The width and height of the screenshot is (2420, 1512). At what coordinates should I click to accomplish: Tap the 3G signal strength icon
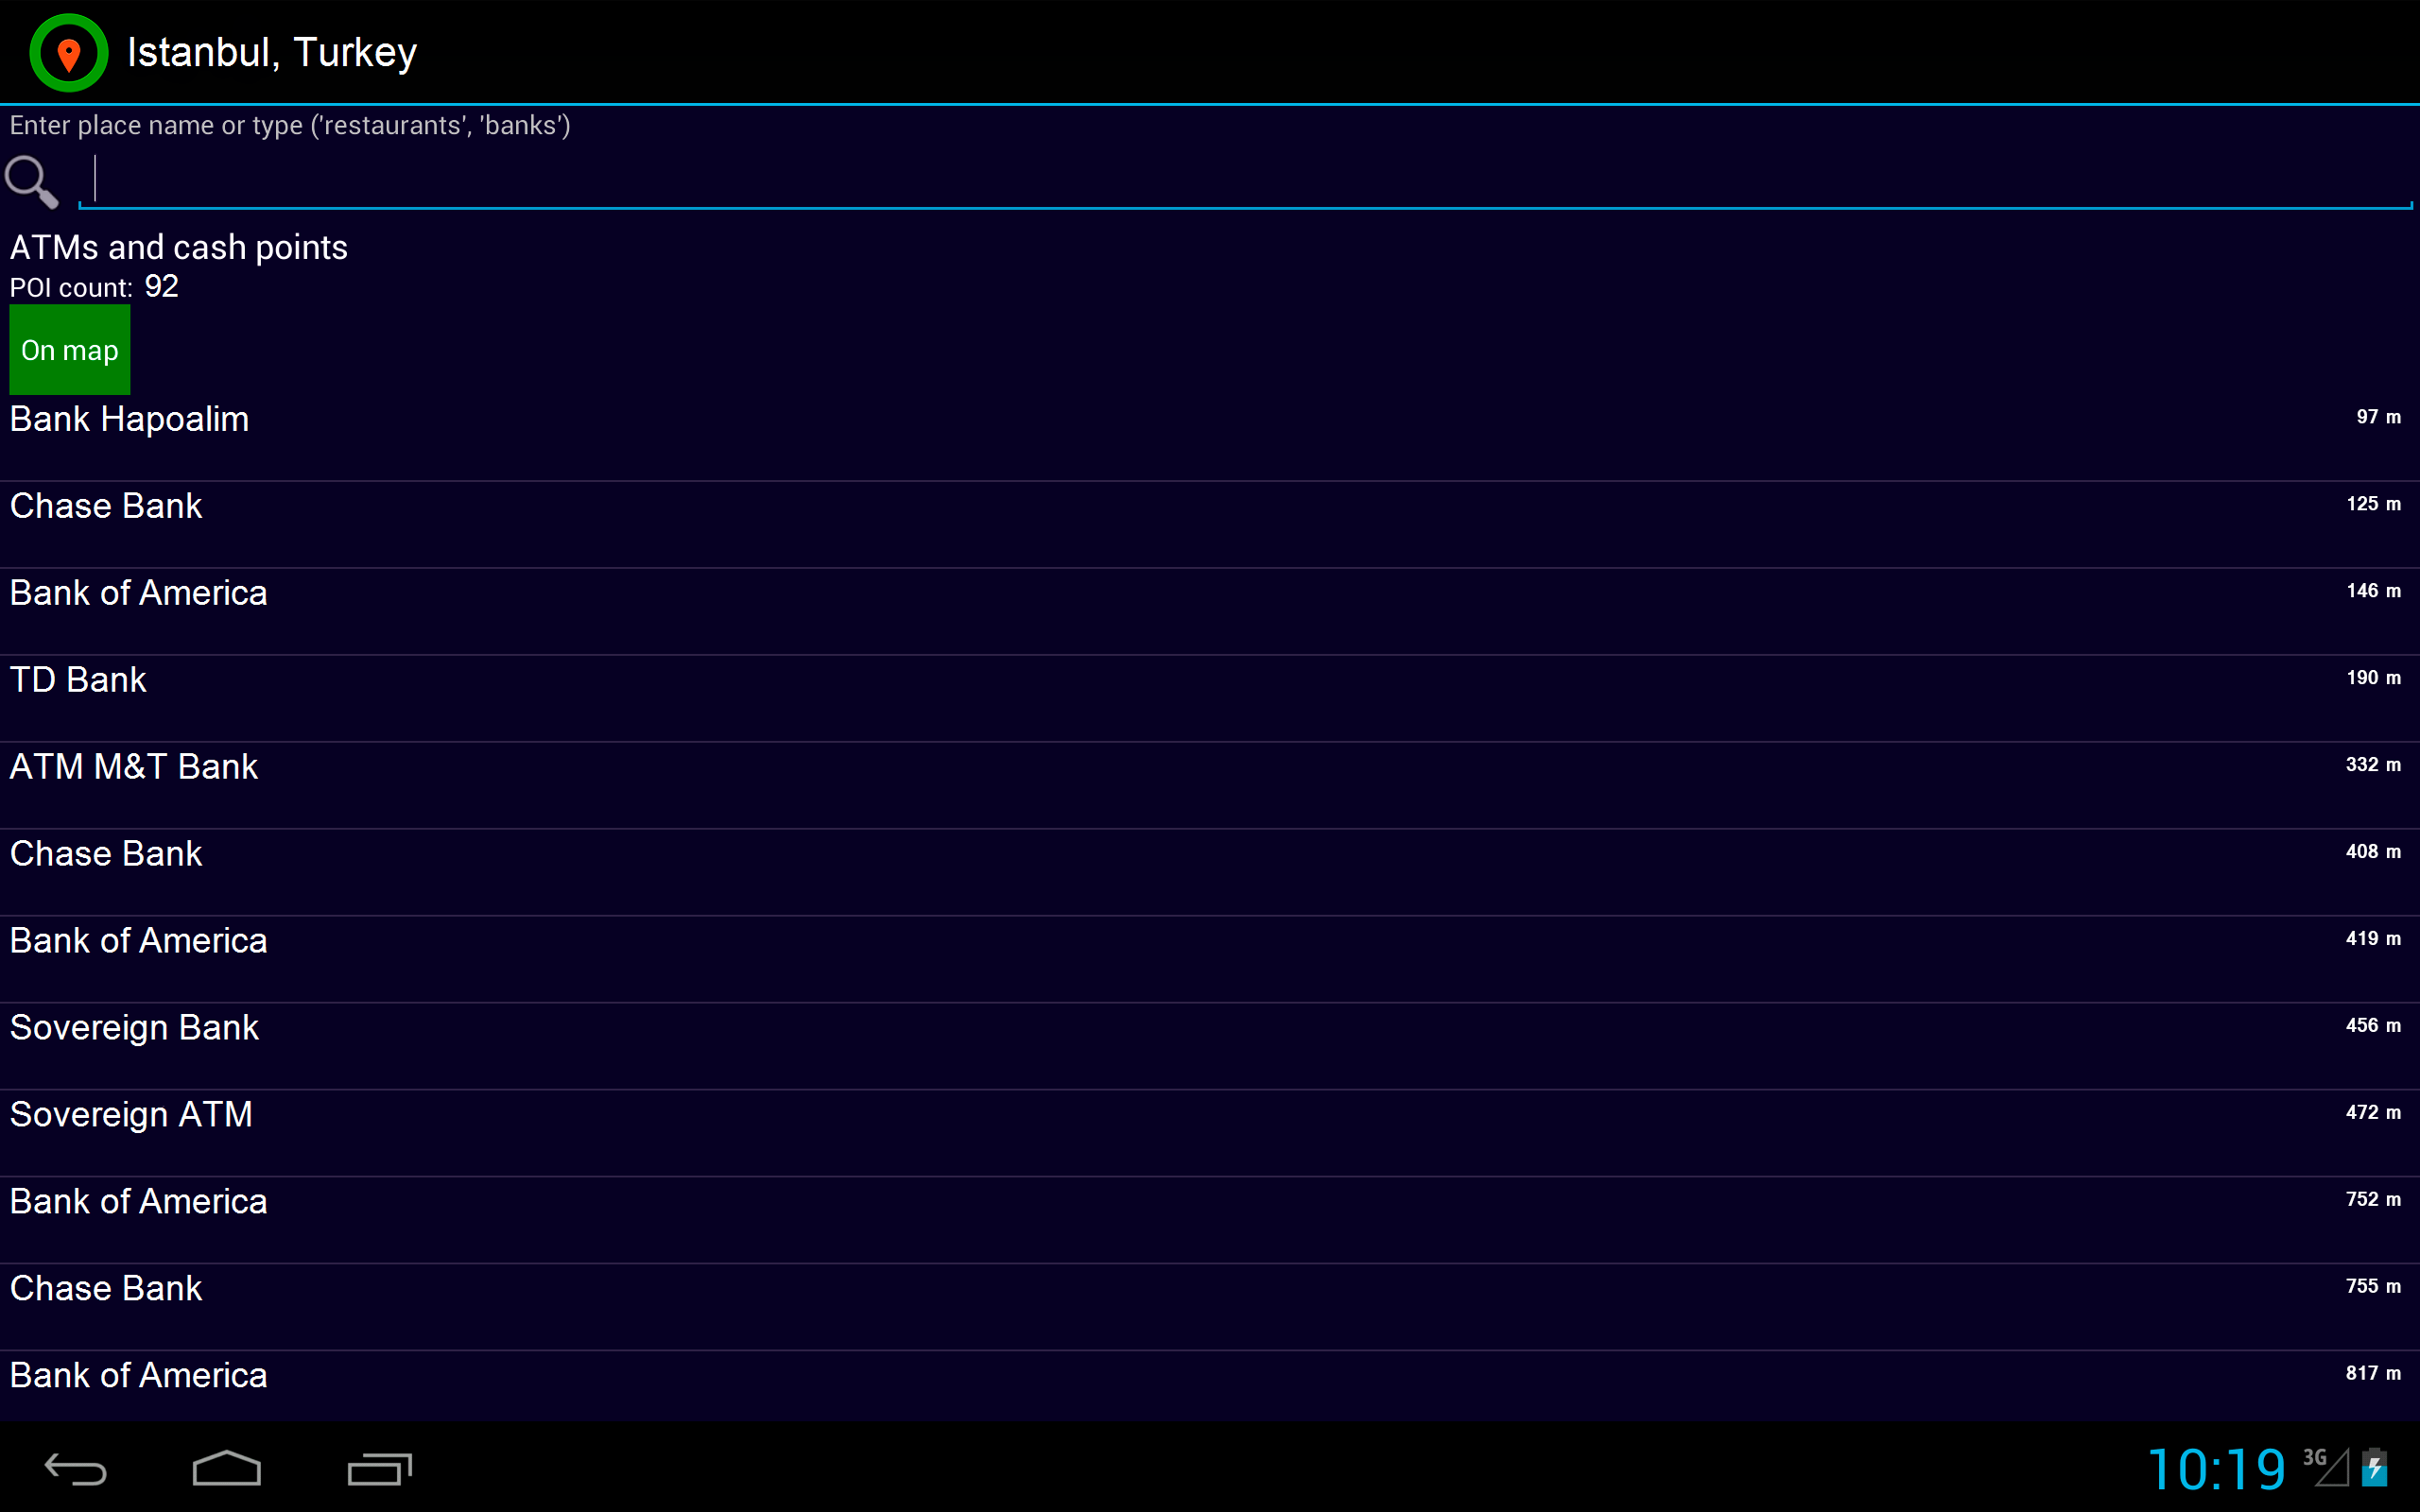tap(2326, 1468)
